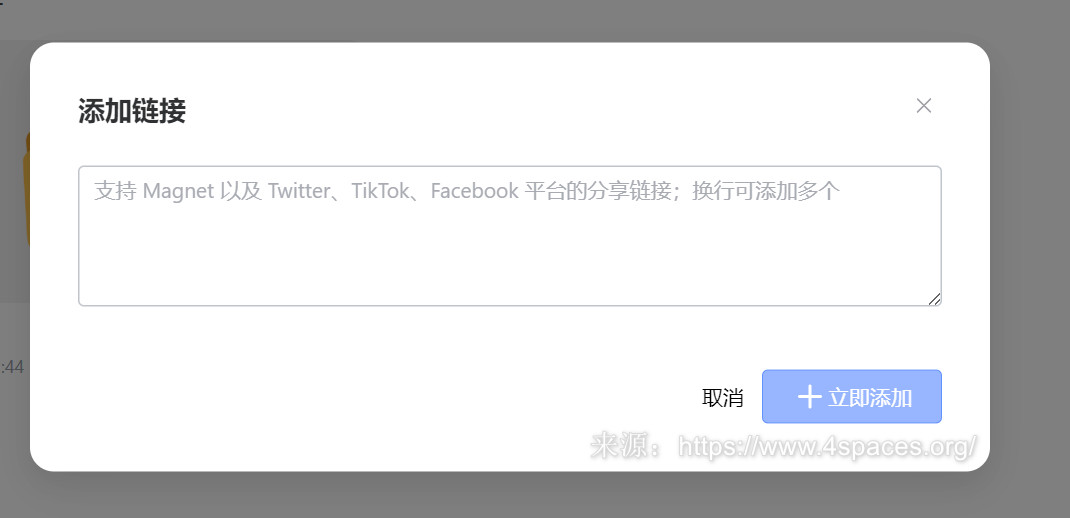This screenshot has width=1070, height=518.
Task: Confirm with the 立即添加 button text
Action: click(x=870, y=397)
